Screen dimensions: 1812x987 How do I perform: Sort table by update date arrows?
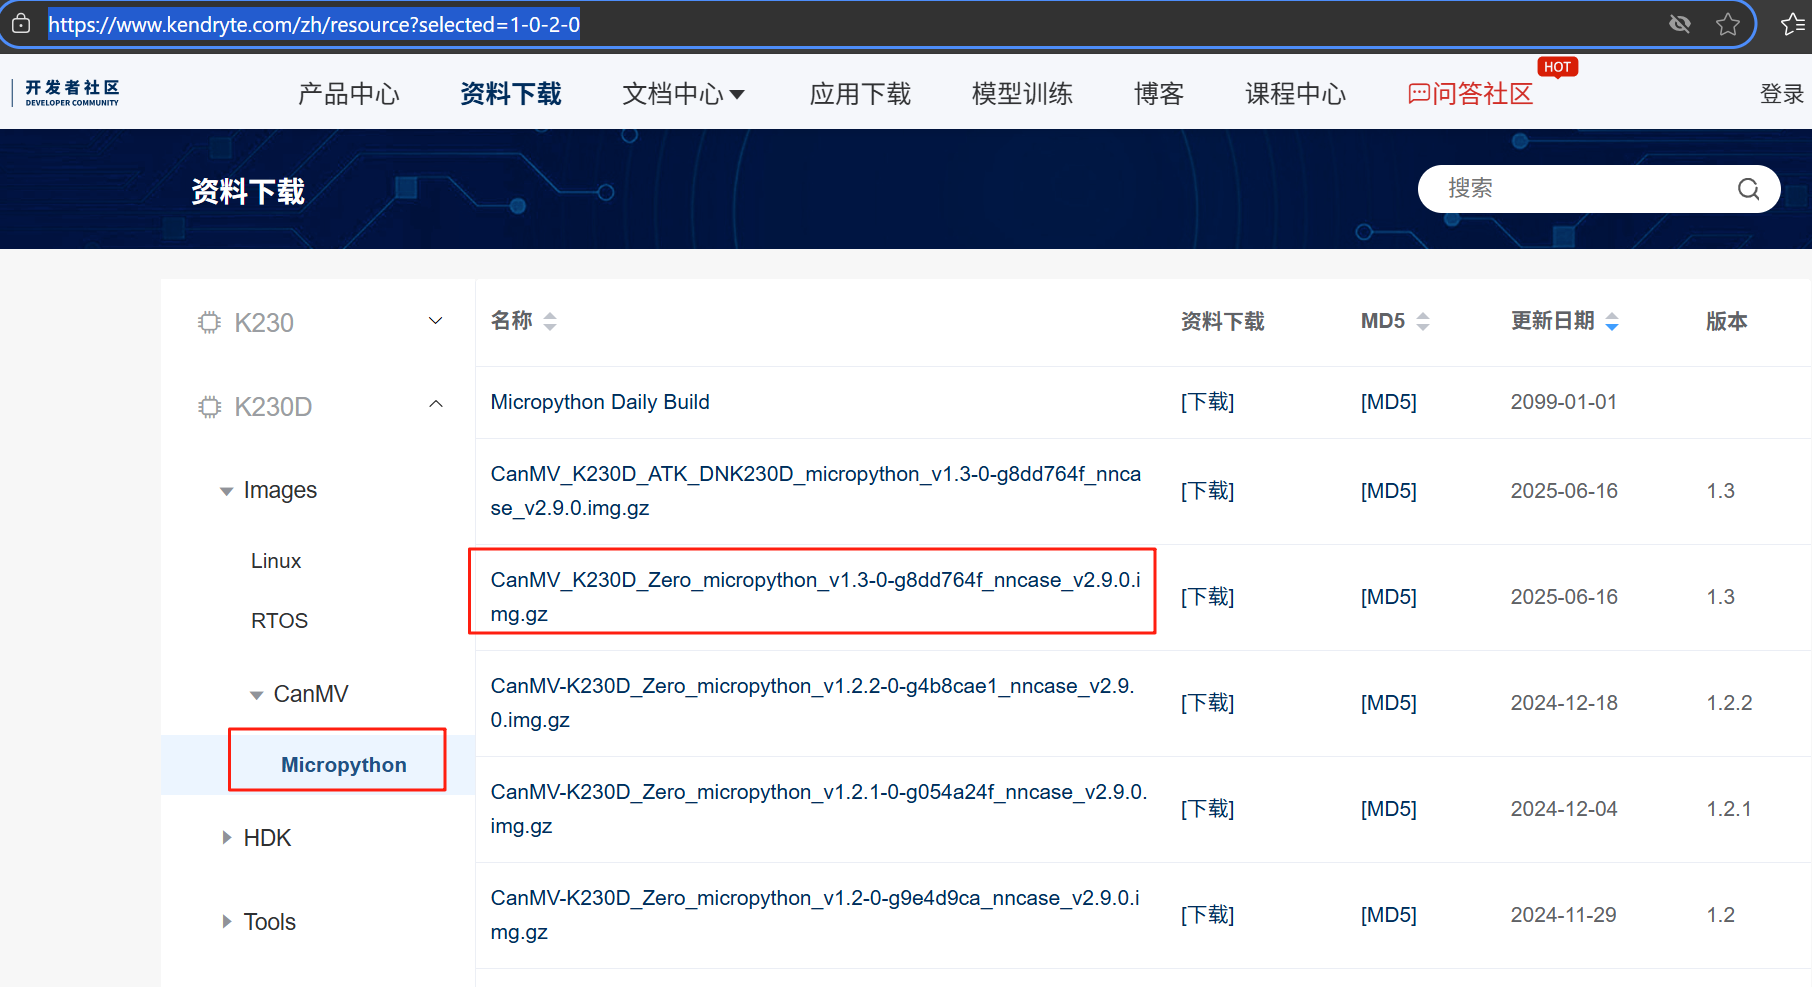(x=1612, y=321)
